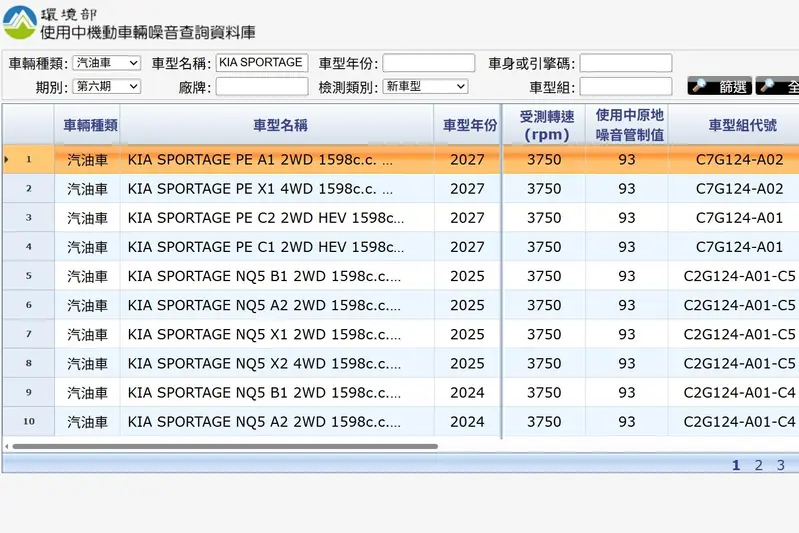Click the 車身或引擎碼 input field

click(x=626, y=63)
